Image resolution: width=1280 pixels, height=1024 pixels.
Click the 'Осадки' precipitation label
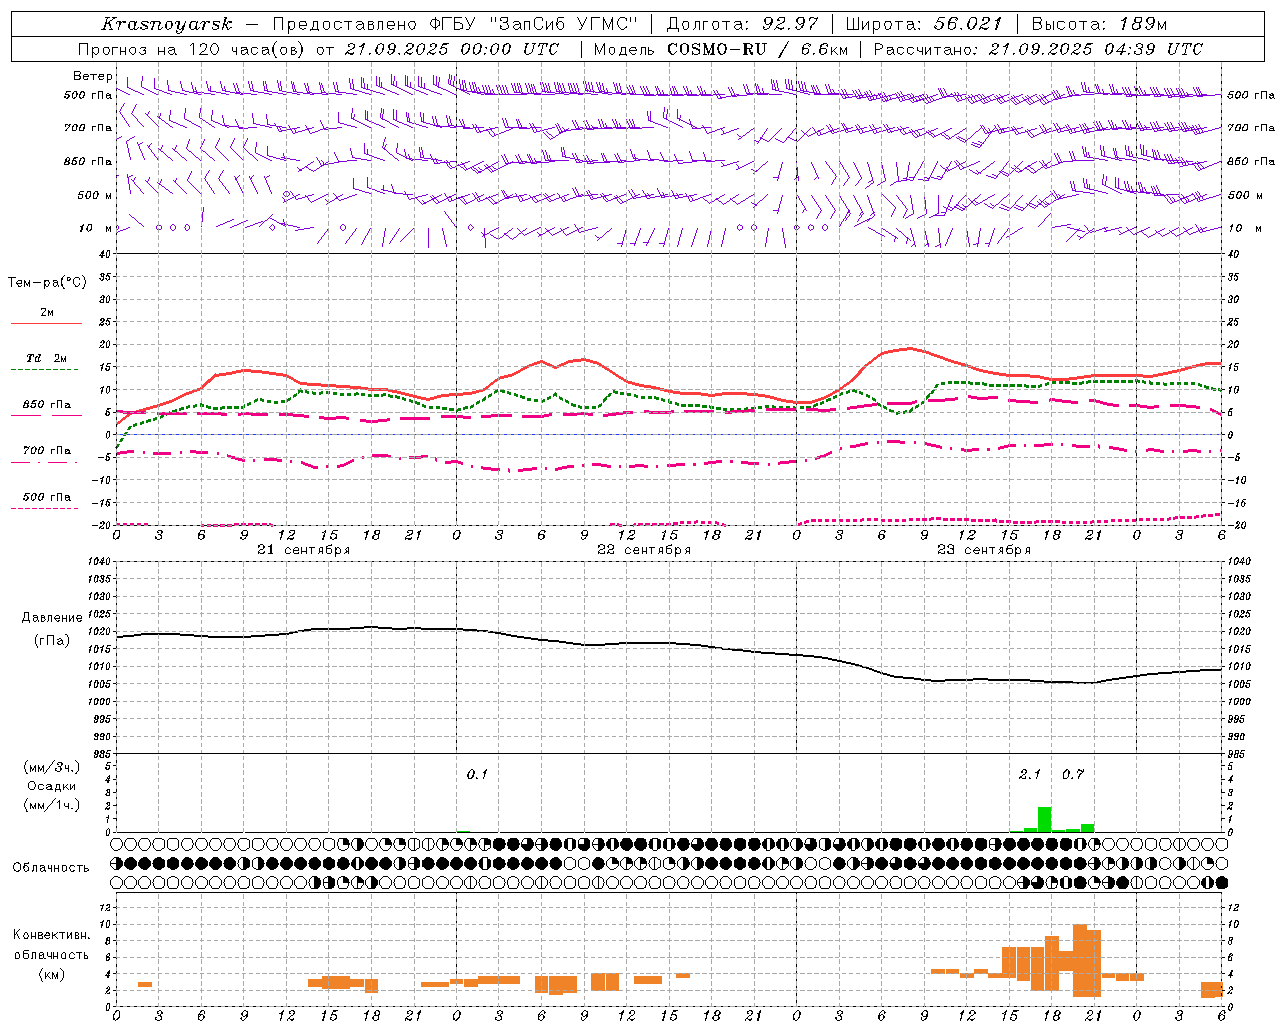tap(52, 786)
